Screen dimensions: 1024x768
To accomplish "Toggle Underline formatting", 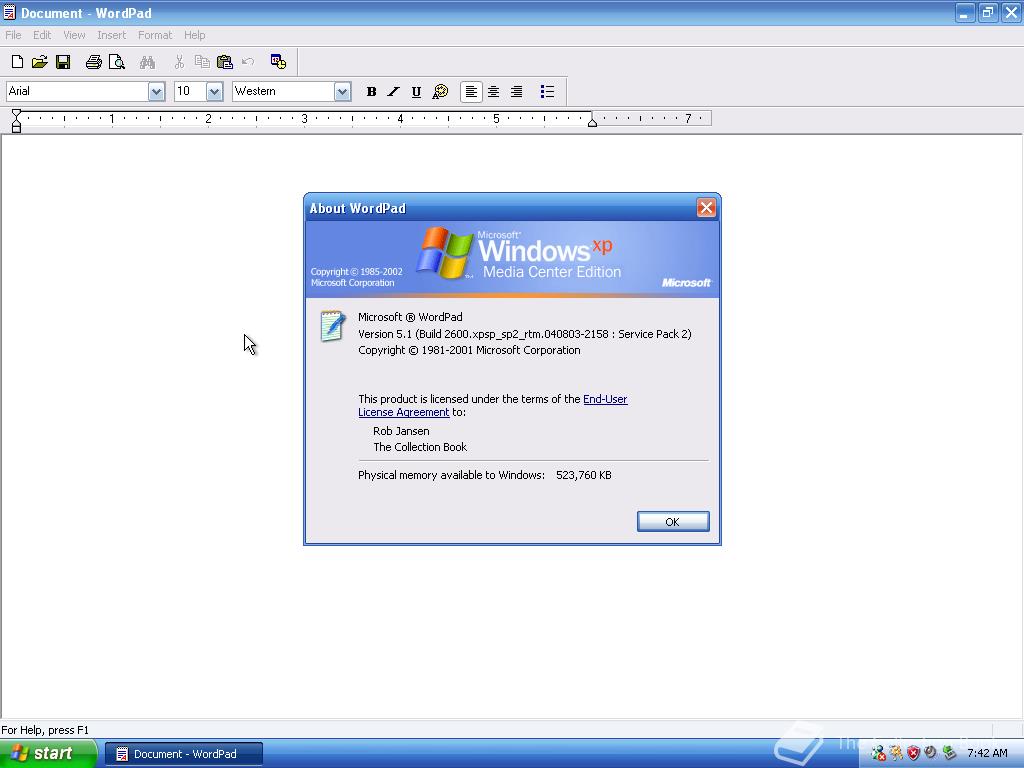I will point(416,91).
